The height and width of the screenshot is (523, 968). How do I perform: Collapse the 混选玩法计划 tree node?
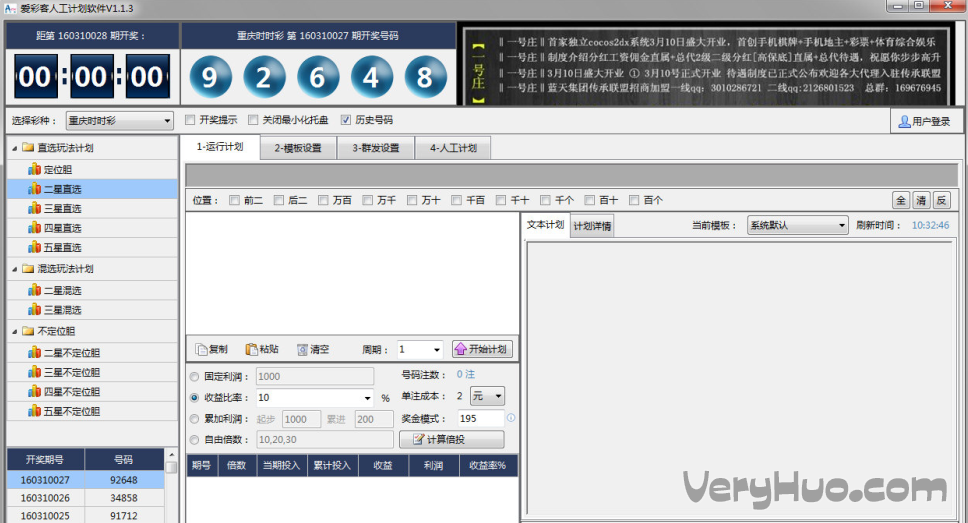click(x=14, y=269)
